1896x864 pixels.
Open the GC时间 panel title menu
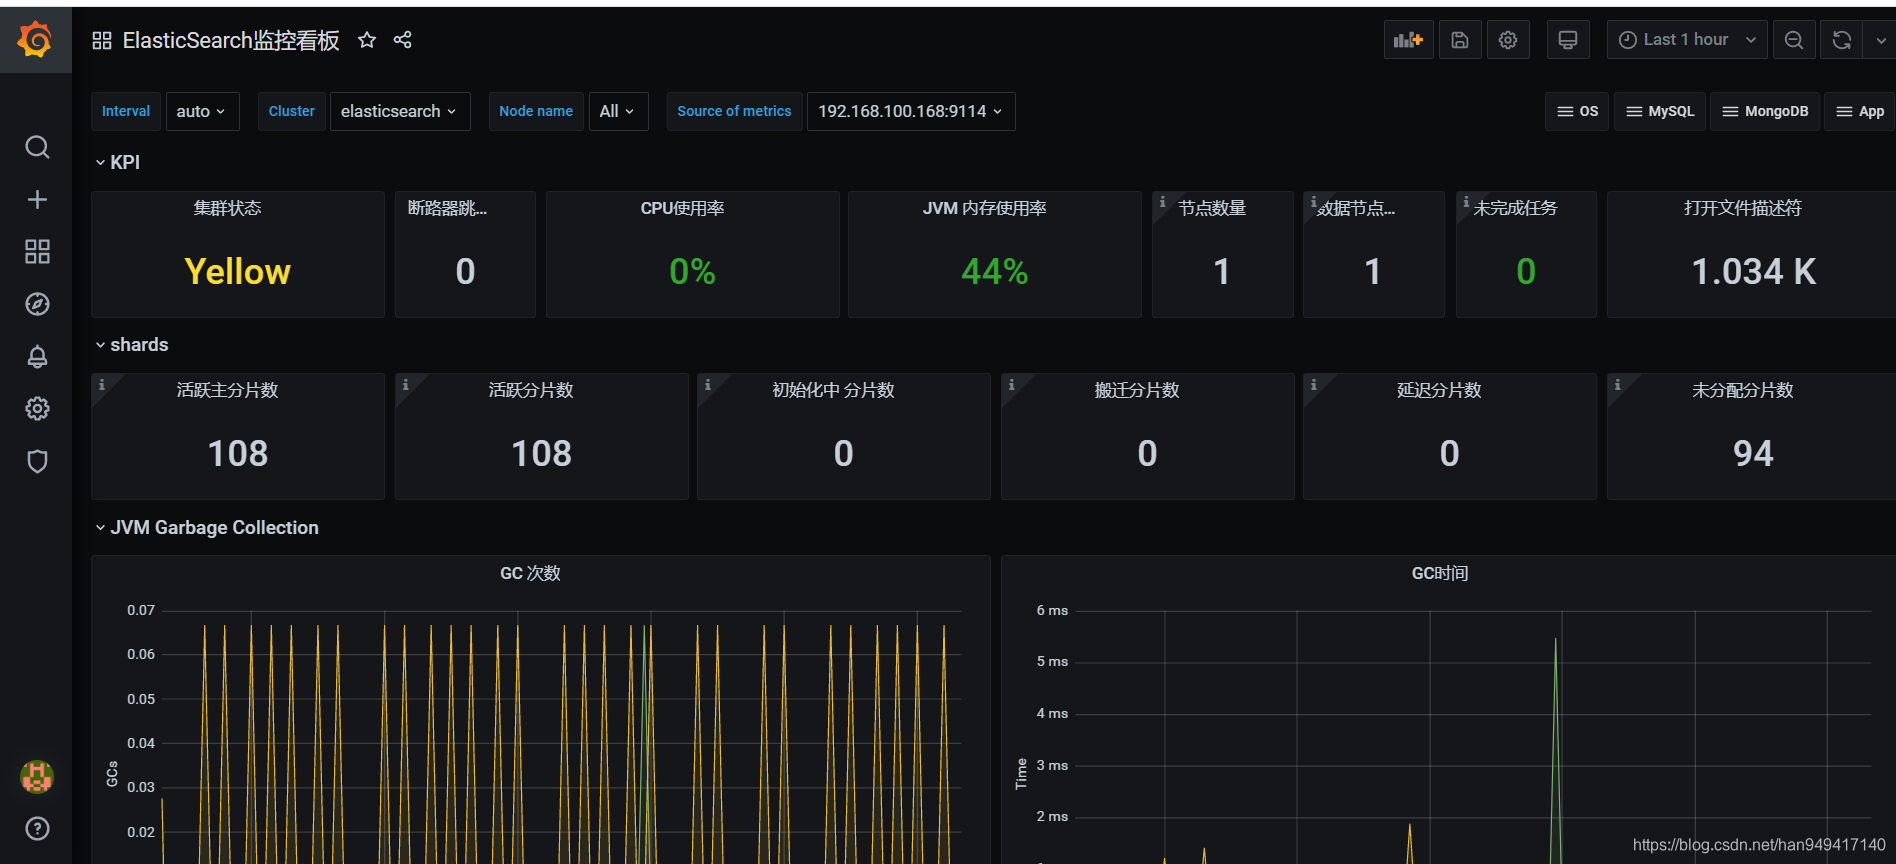(x=1440, y=573)
